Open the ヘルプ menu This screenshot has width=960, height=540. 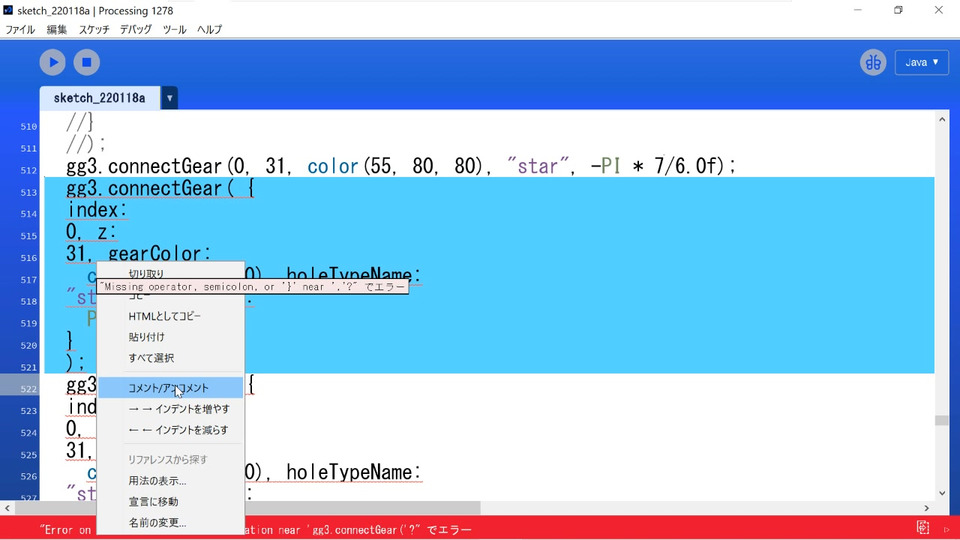[x=209, y=29]
